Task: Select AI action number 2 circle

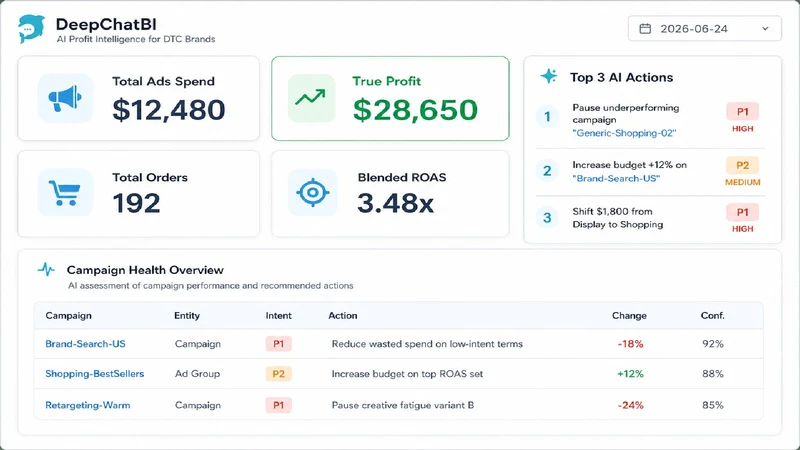Action: tap(547, 170)
